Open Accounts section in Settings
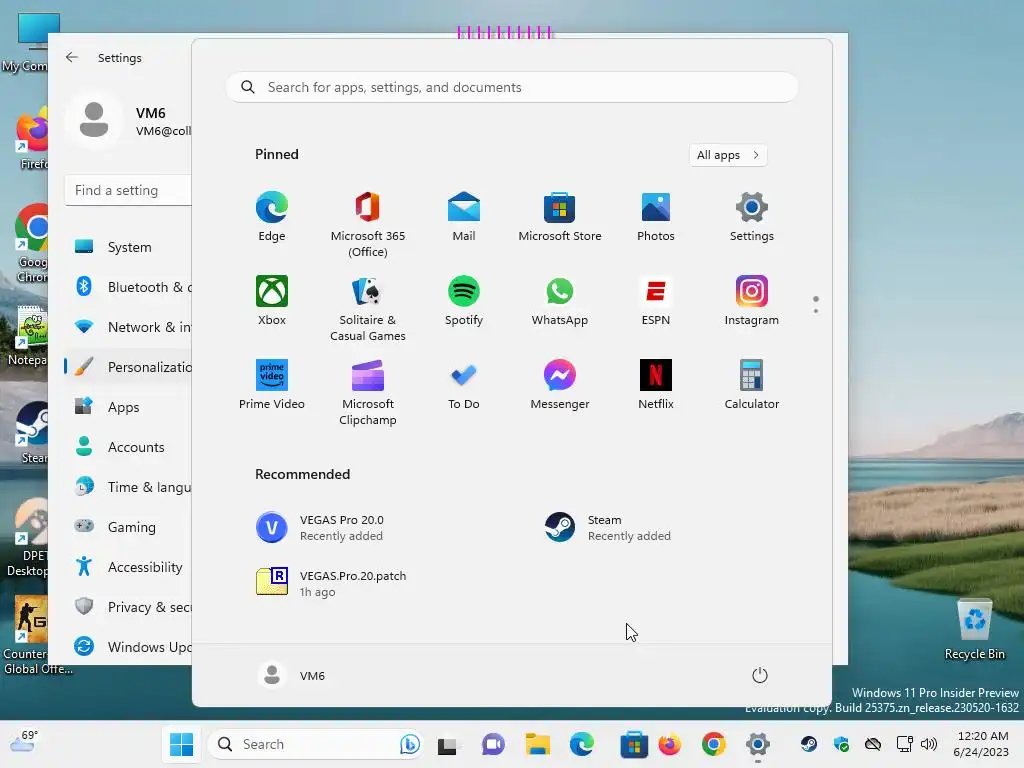This screenshot has width=1024, height=768. click(x=130, y=447)
